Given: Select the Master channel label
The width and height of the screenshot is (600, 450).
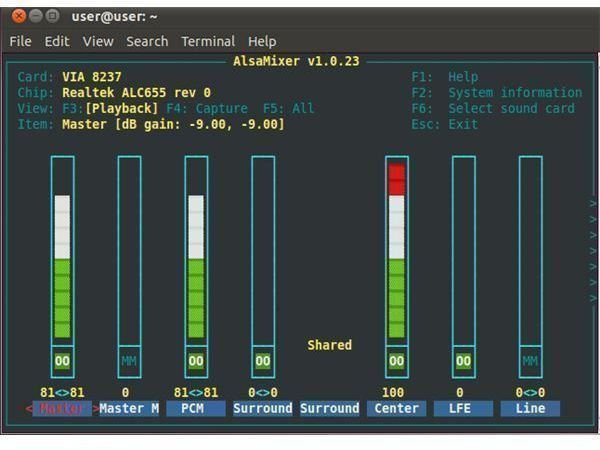Looking at the screenshot, I should pyautogui.click(x=62, y=409).
